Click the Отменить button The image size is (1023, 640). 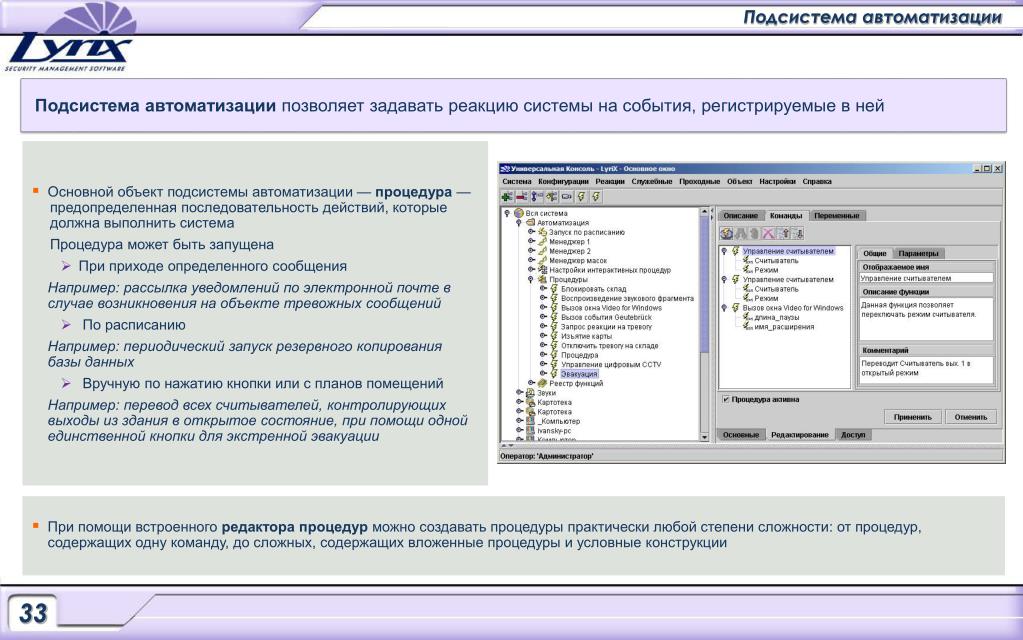[971, 417]
